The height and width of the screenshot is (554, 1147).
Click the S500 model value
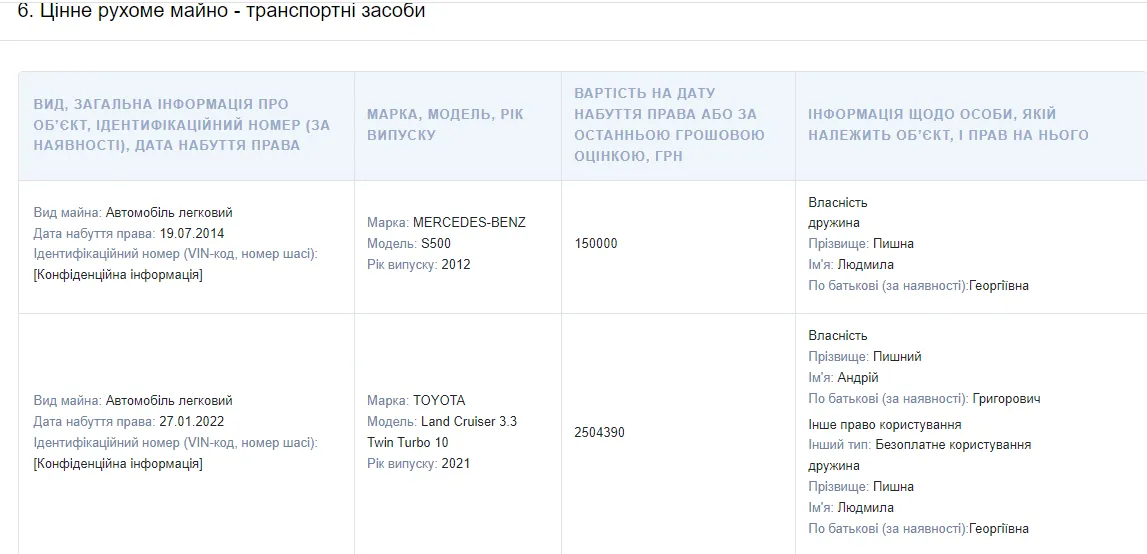(436, 244)
